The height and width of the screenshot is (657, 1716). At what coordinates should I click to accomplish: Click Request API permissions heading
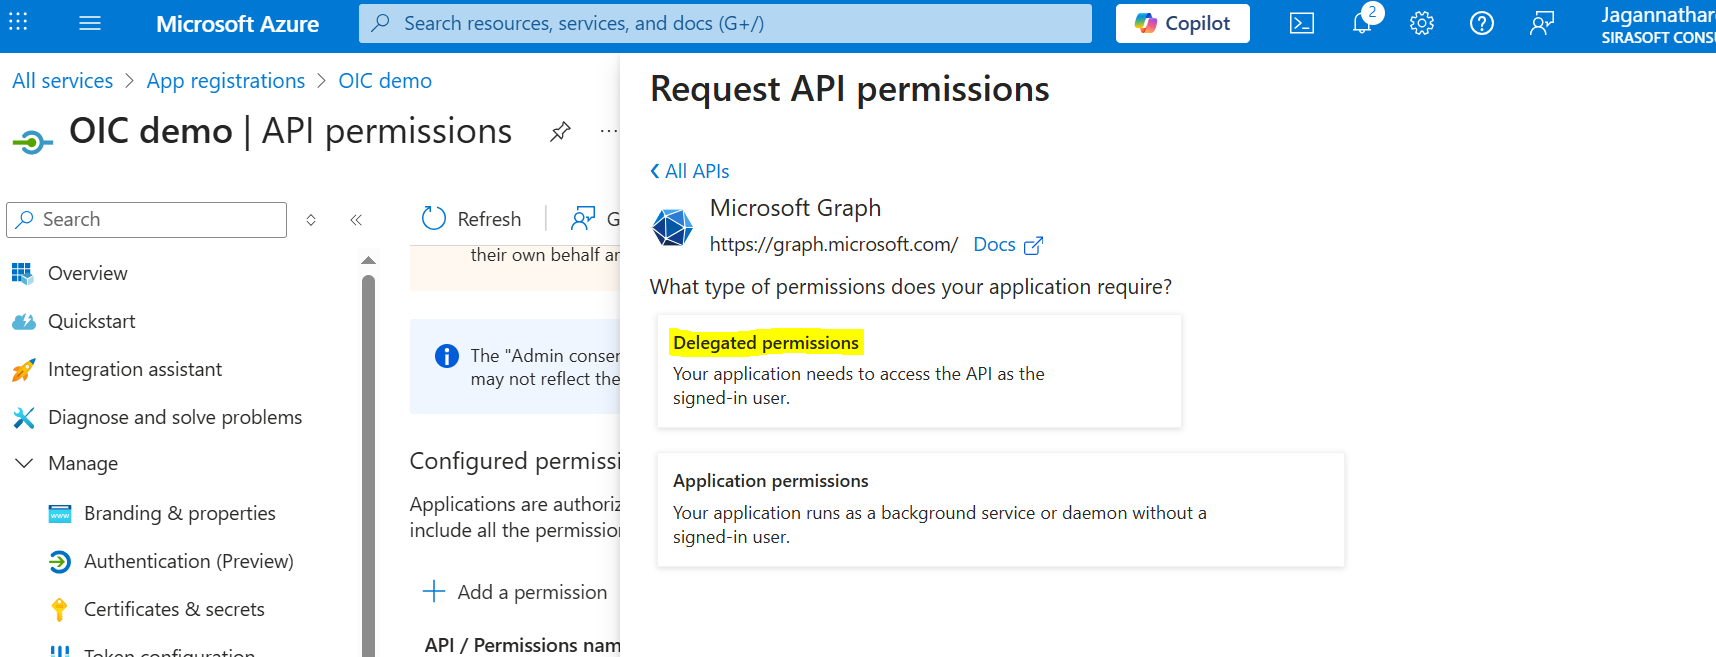(849, 89)
